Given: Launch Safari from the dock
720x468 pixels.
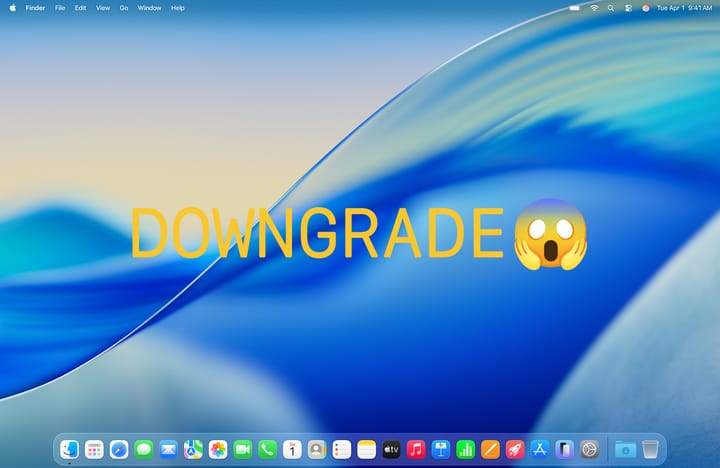Looking at the screenshot, I should (119, 450).
